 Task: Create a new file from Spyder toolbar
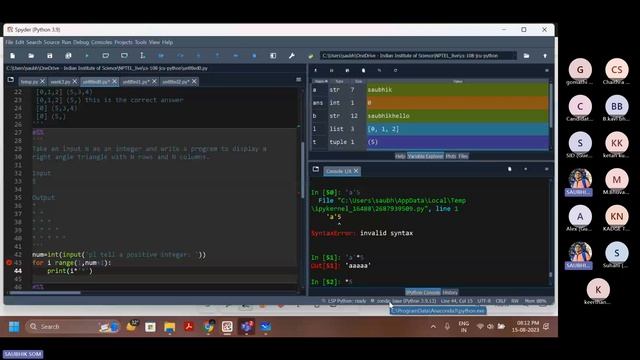[x=13, y=56]
